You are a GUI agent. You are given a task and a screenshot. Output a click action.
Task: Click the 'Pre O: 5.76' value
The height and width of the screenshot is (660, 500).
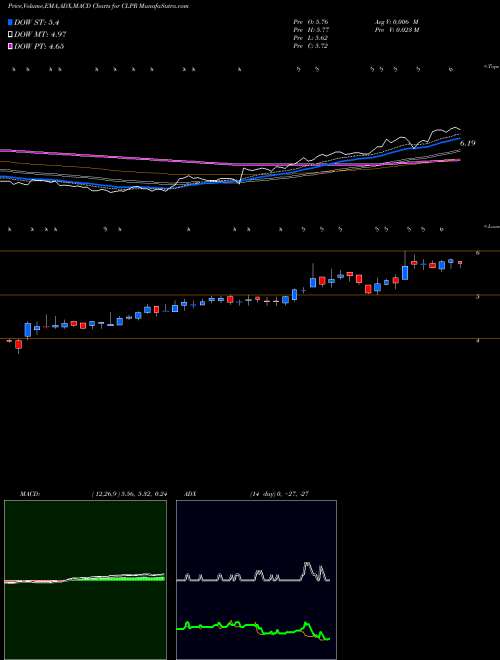311,21
